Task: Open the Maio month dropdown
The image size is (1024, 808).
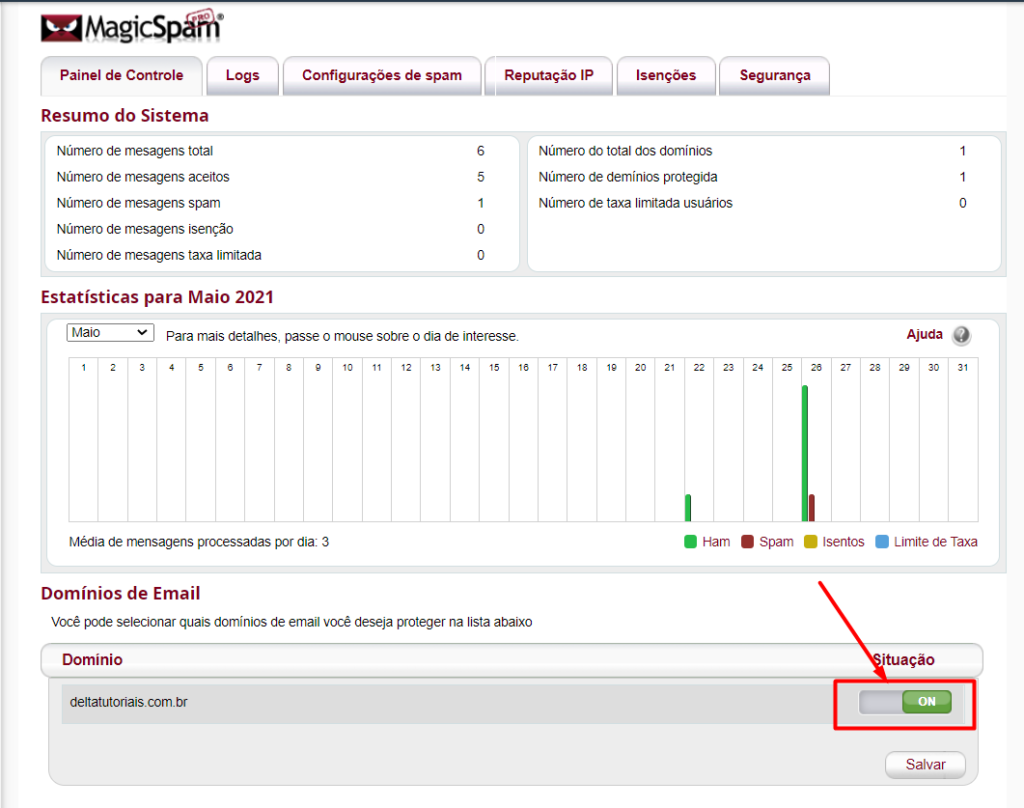Action: point(109,333)
